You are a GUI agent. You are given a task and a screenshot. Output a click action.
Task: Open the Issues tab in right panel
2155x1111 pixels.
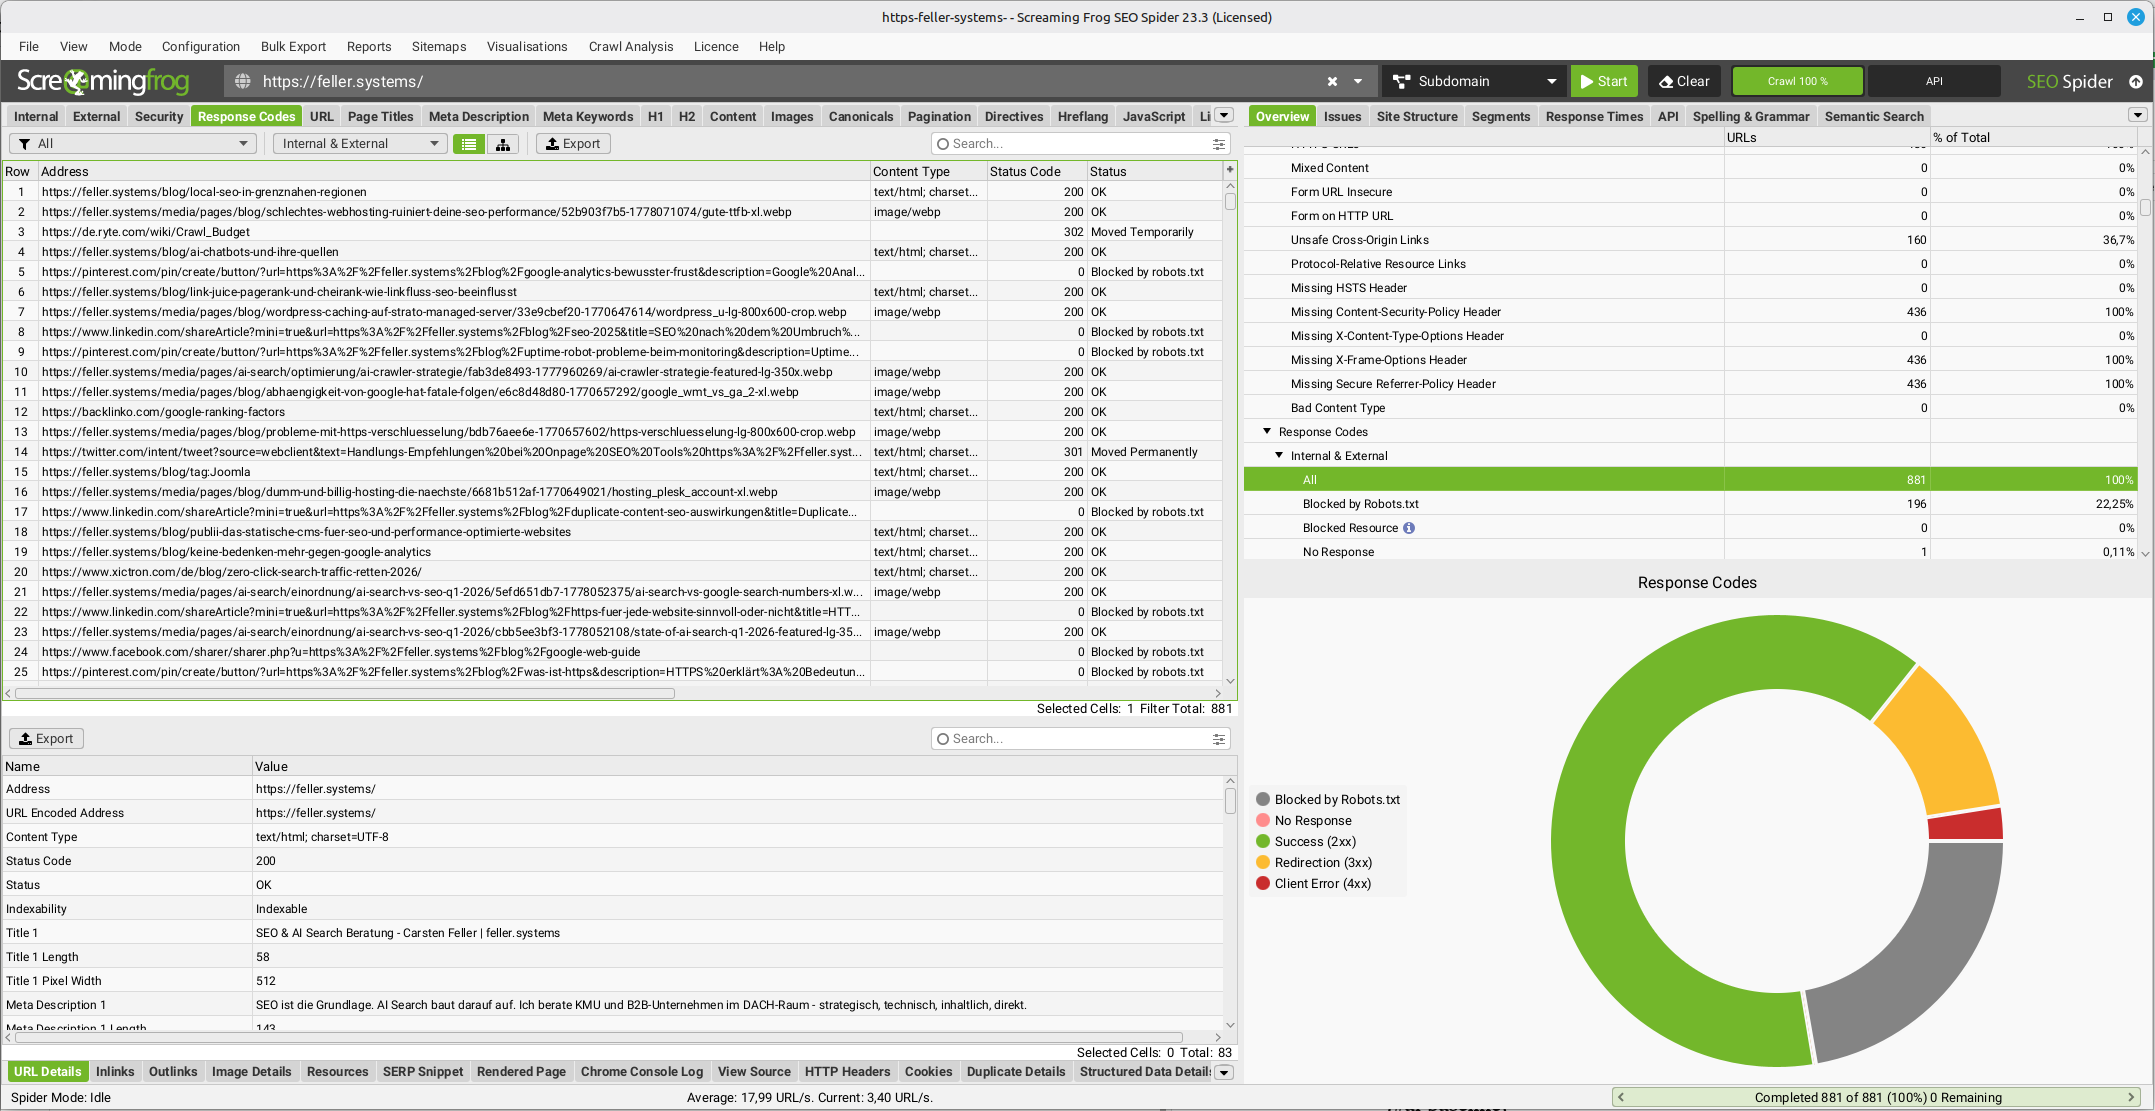point(1342,116)
